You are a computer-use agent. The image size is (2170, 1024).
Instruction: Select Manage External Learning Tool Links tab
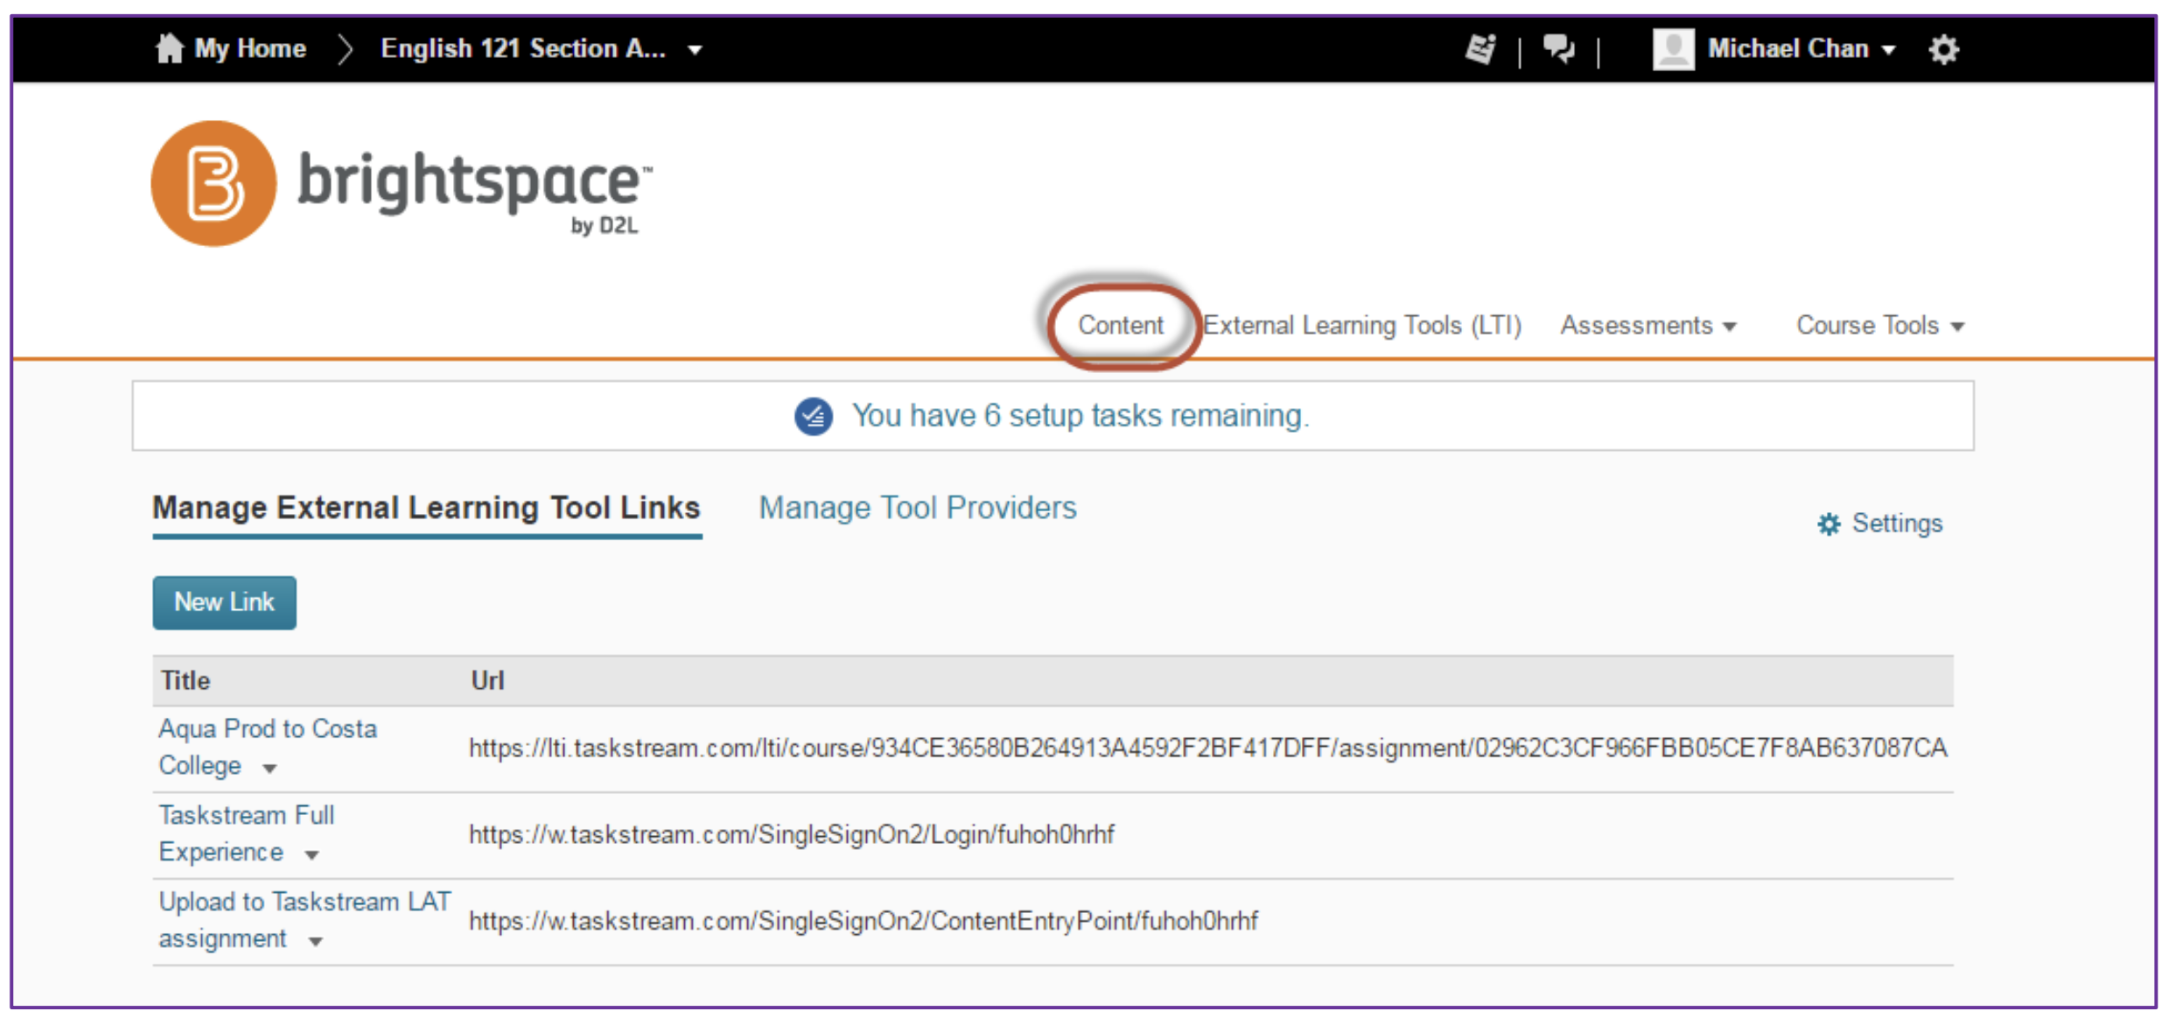click(426, 507)
